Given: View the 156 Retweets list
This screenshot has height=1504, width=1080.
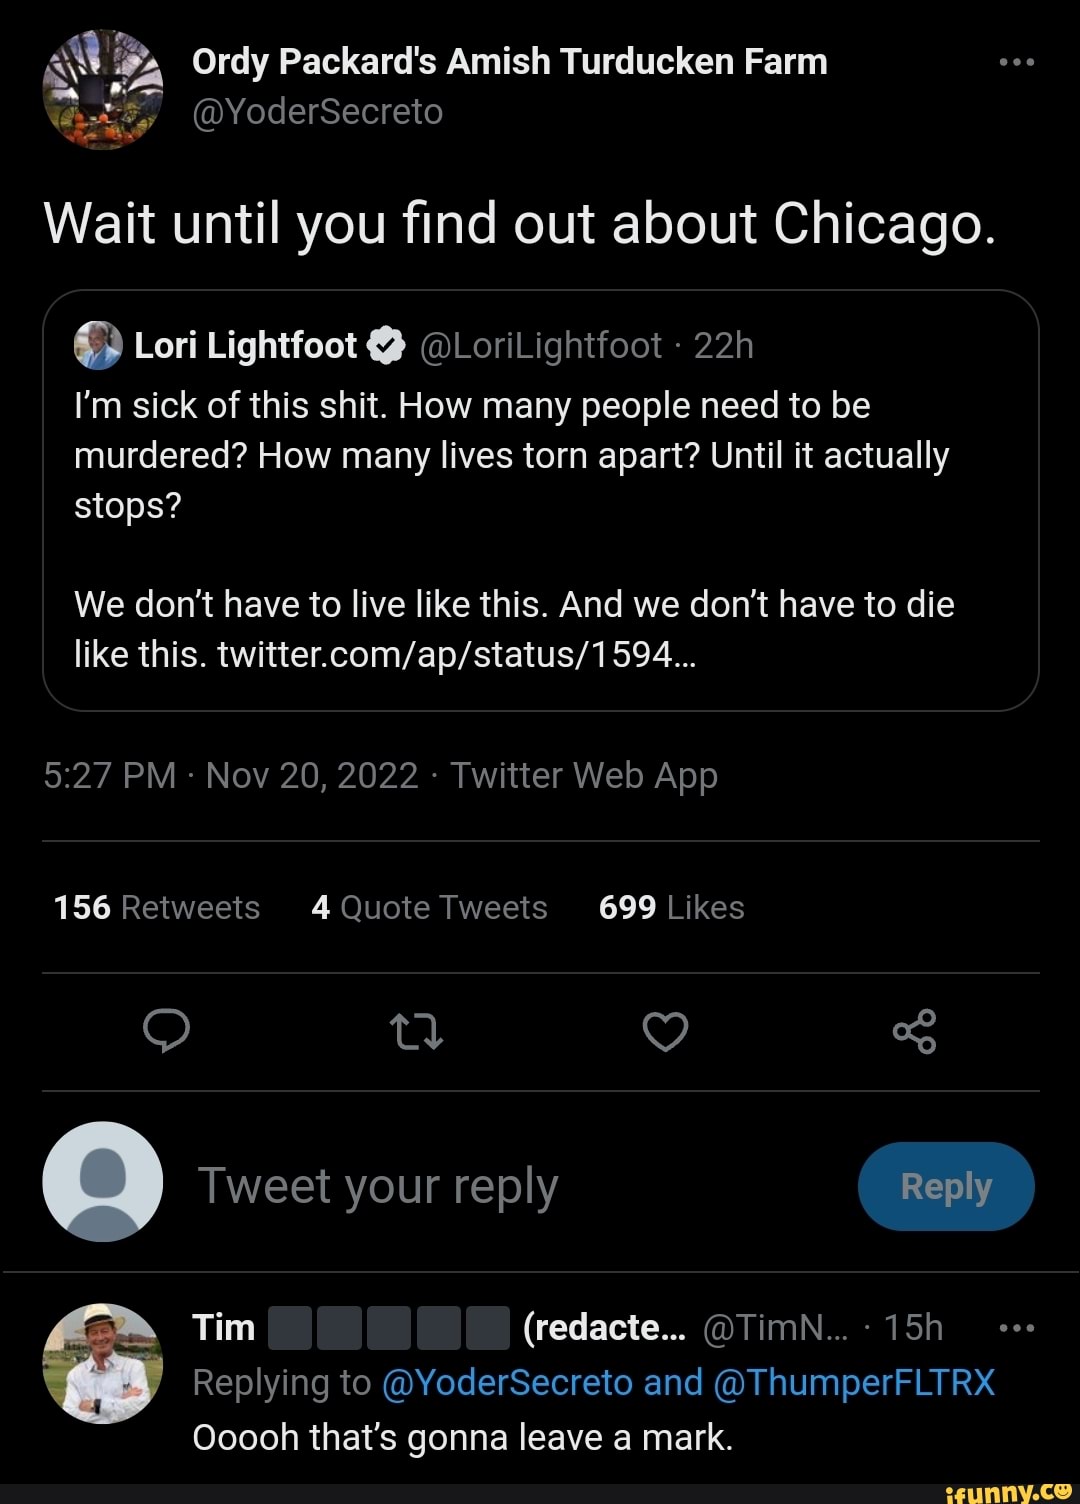Looking at the screenshot, I should (157, 907).
